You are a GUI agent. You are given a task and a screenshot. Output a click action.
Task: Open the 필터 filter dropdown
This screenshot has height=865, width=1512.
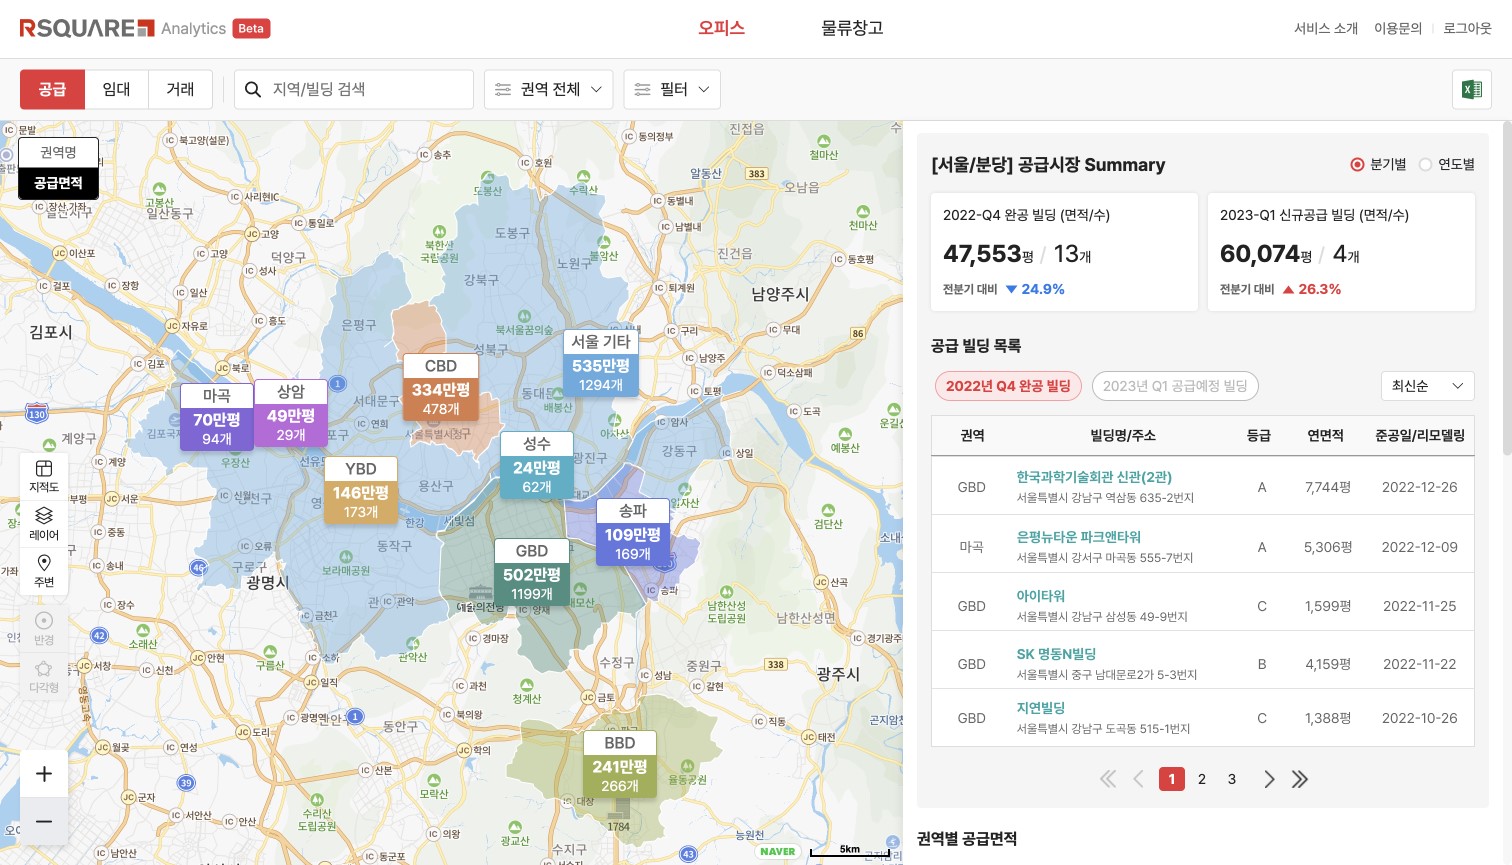pyautogui.click(x=671, y=90)
